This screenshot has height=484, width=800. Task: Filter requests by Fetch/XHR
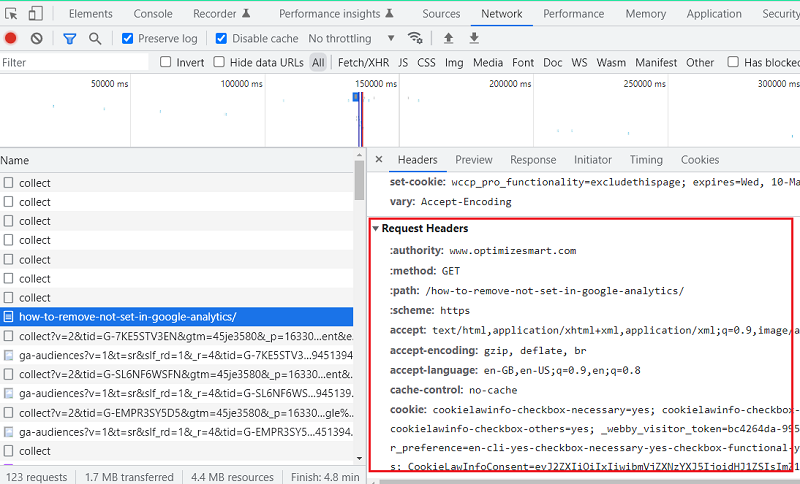click(x=363, y=62)
